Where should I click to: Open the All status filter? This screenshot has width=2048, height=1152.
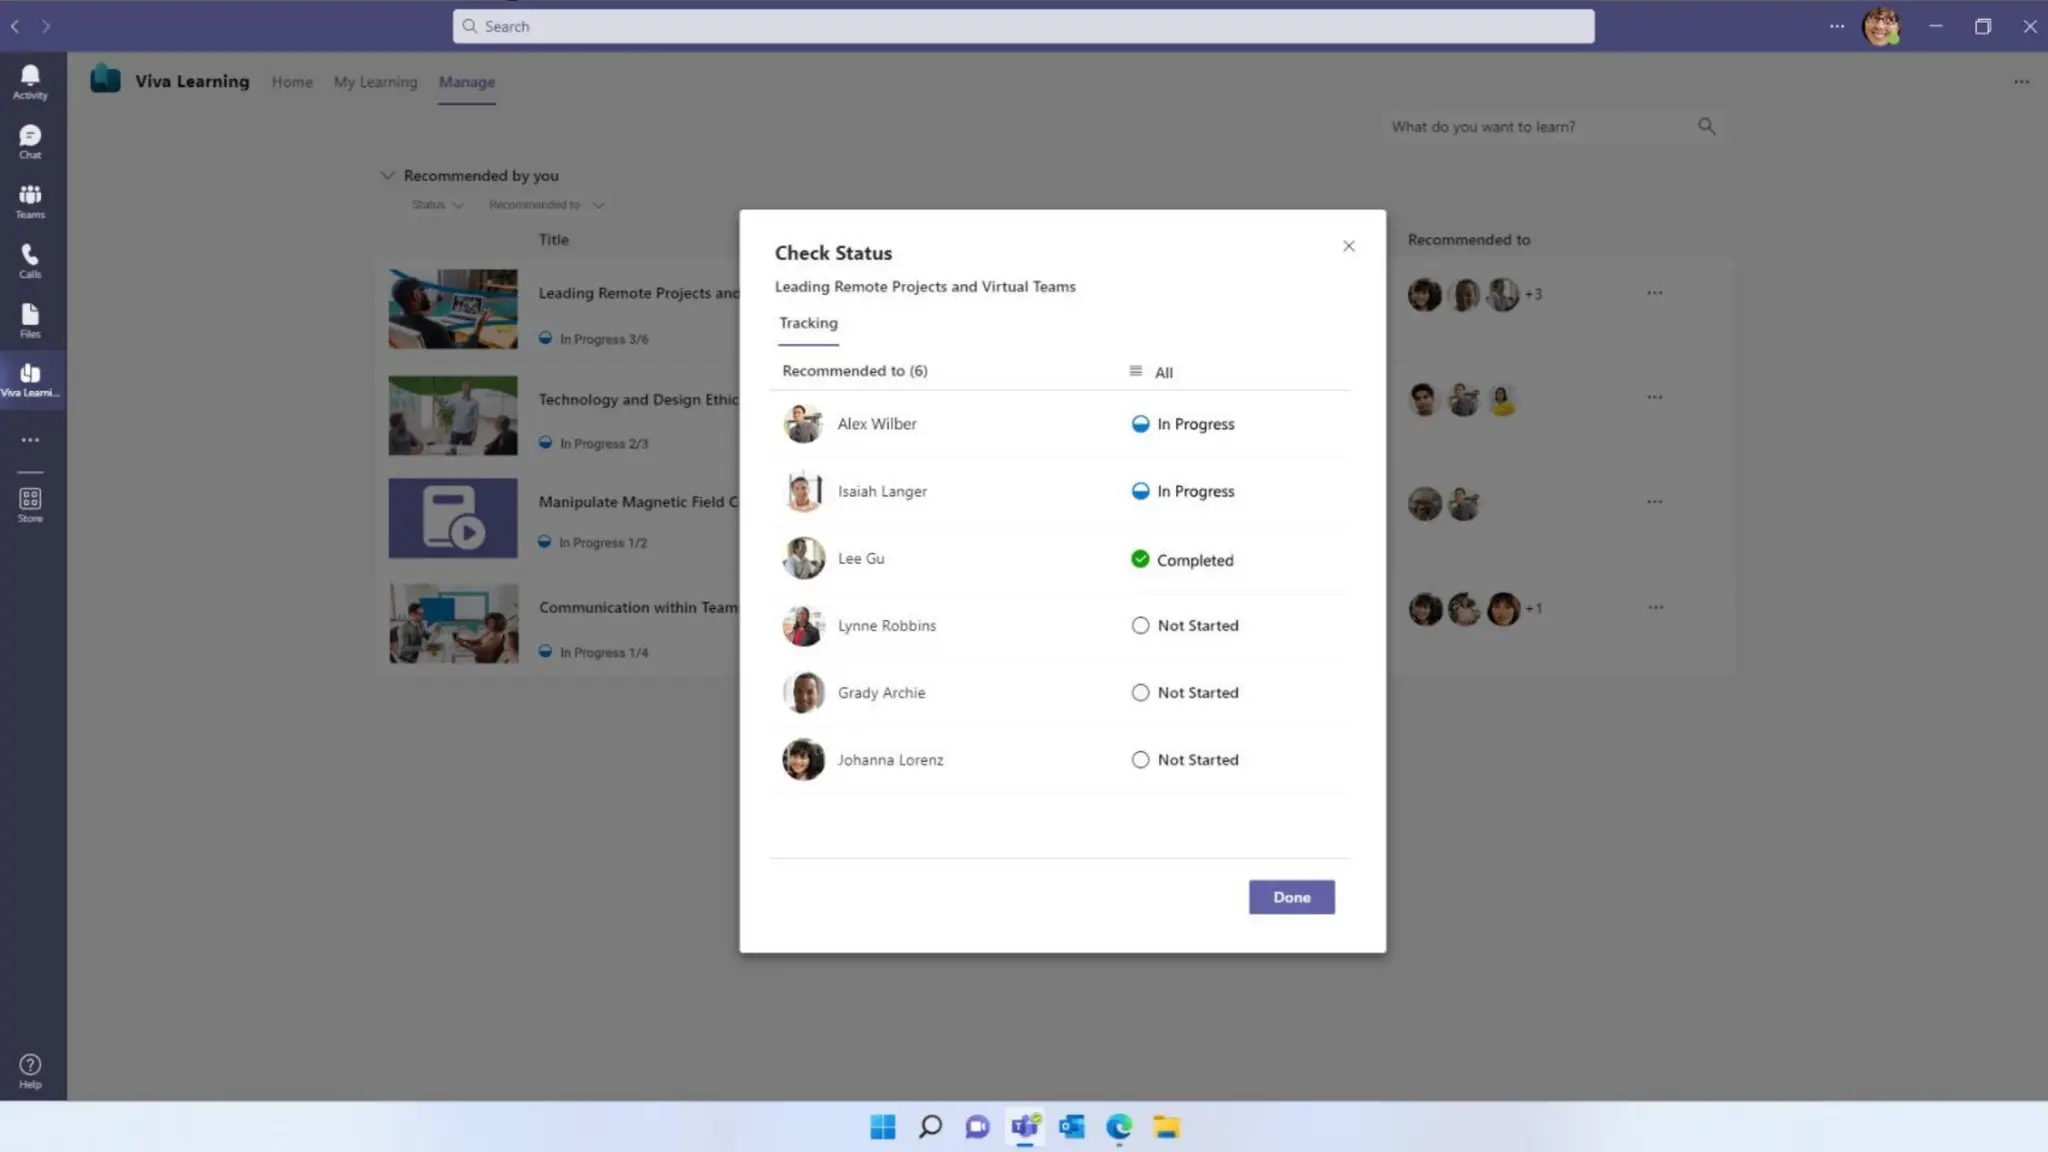click(x=1152, y=372)
